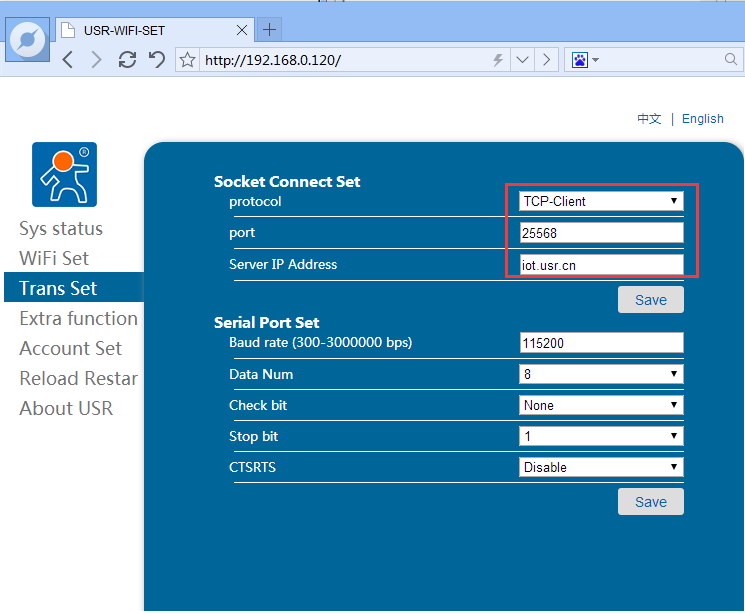Go to Sys status in sidebar
Screen dimensions: 745x615
coord(61,229)
